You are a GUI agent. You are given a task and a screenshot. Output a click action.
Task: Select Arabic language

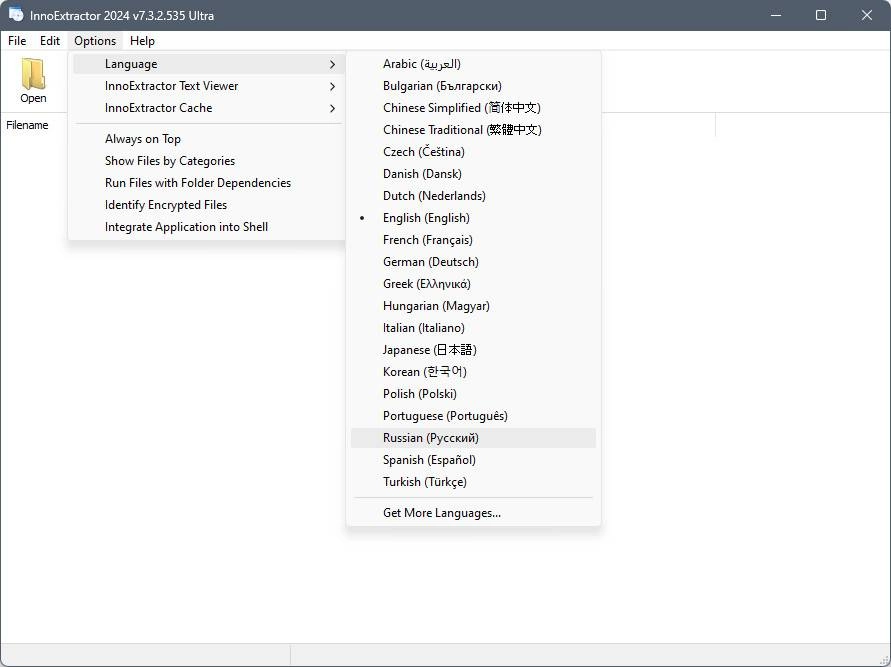click(473, 64)
